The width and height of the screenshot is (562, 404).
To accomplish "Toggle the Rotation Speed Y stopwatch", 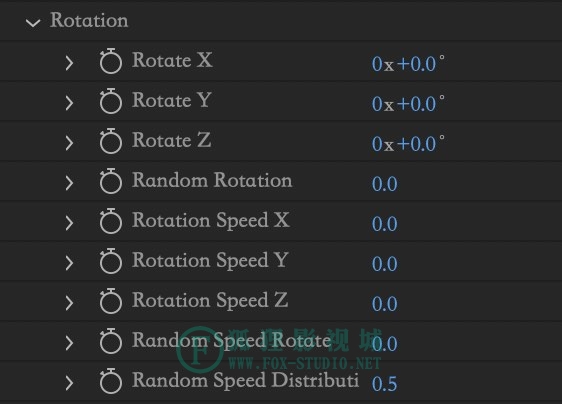I will point(110,261).
